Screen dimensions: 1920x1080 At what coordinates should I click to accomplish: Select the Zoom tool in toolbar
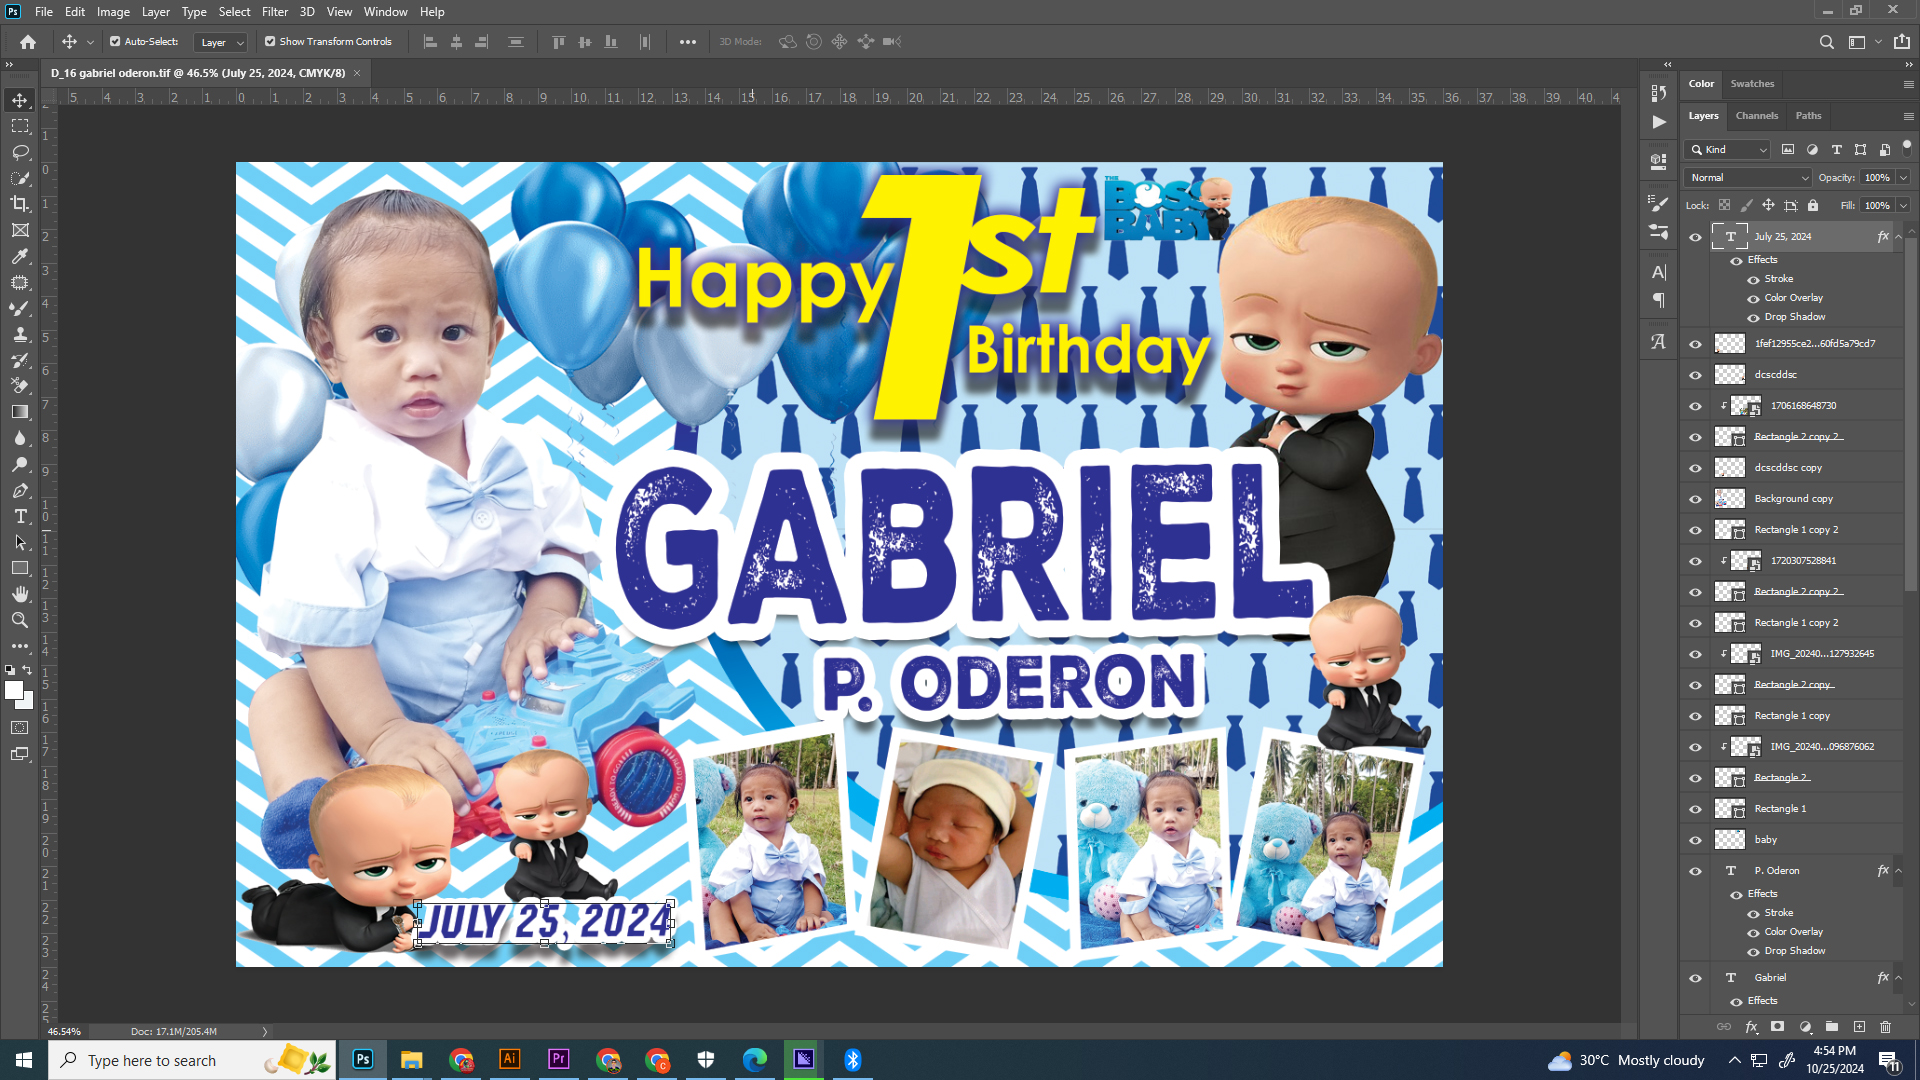pos(20,620)
